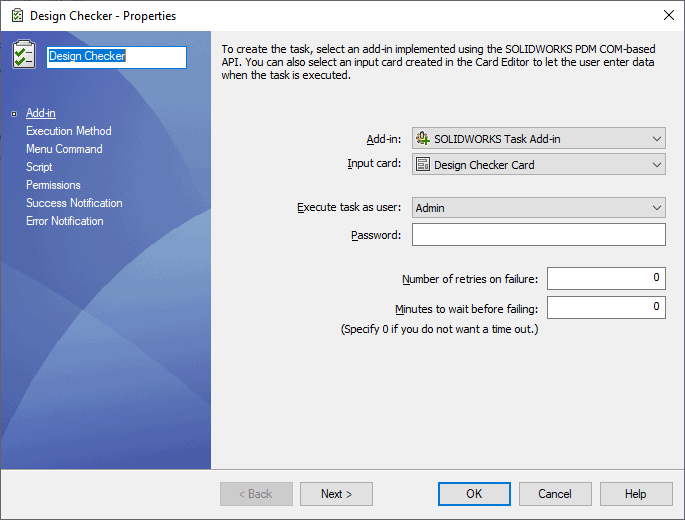Open Error Notification page
The height and width of the screenshot is (520, 685).
pos(65,221)
